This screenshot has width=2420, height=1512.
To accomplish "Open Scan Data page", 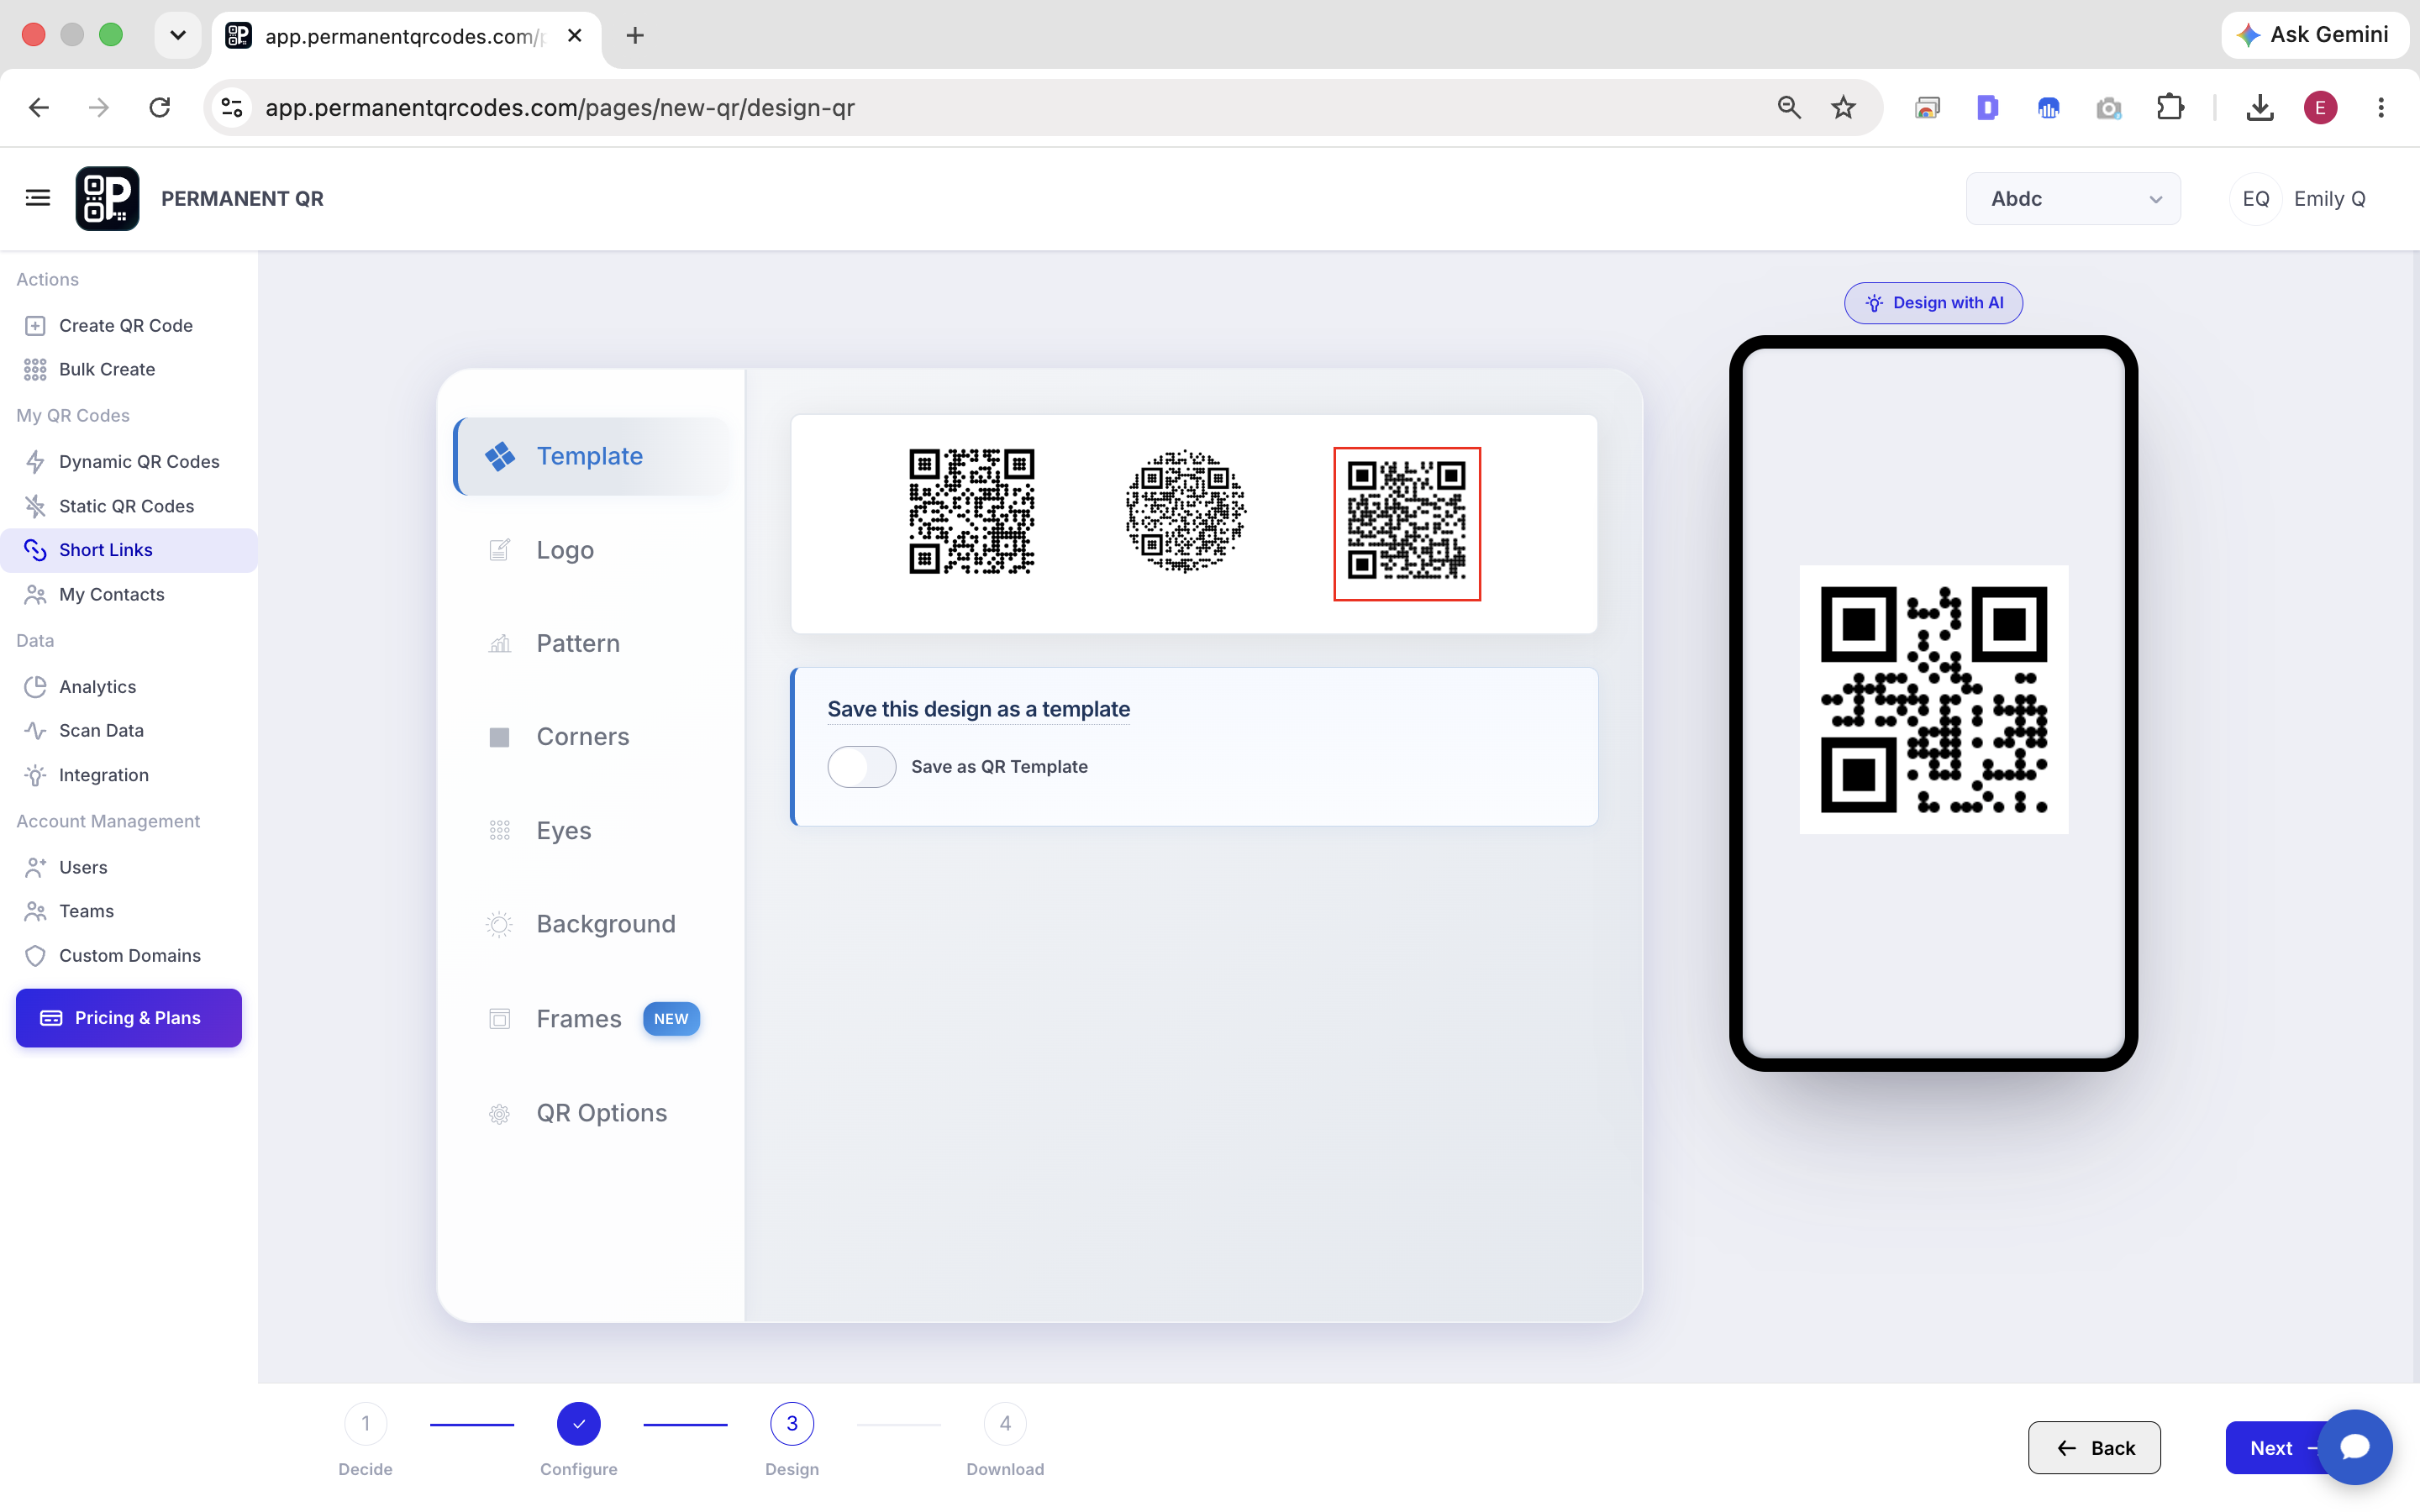I will point(101,731).
